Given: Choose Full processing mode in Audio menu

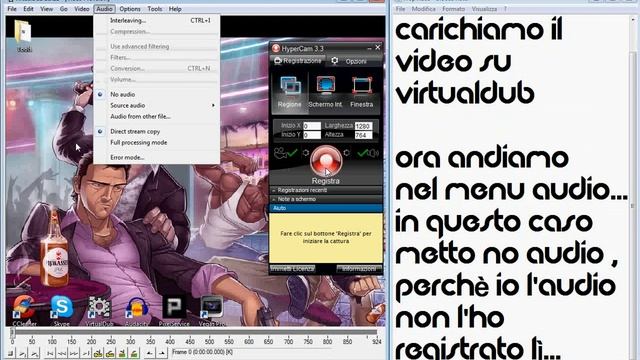Looking at the screenshot, I should pos(138,142).
